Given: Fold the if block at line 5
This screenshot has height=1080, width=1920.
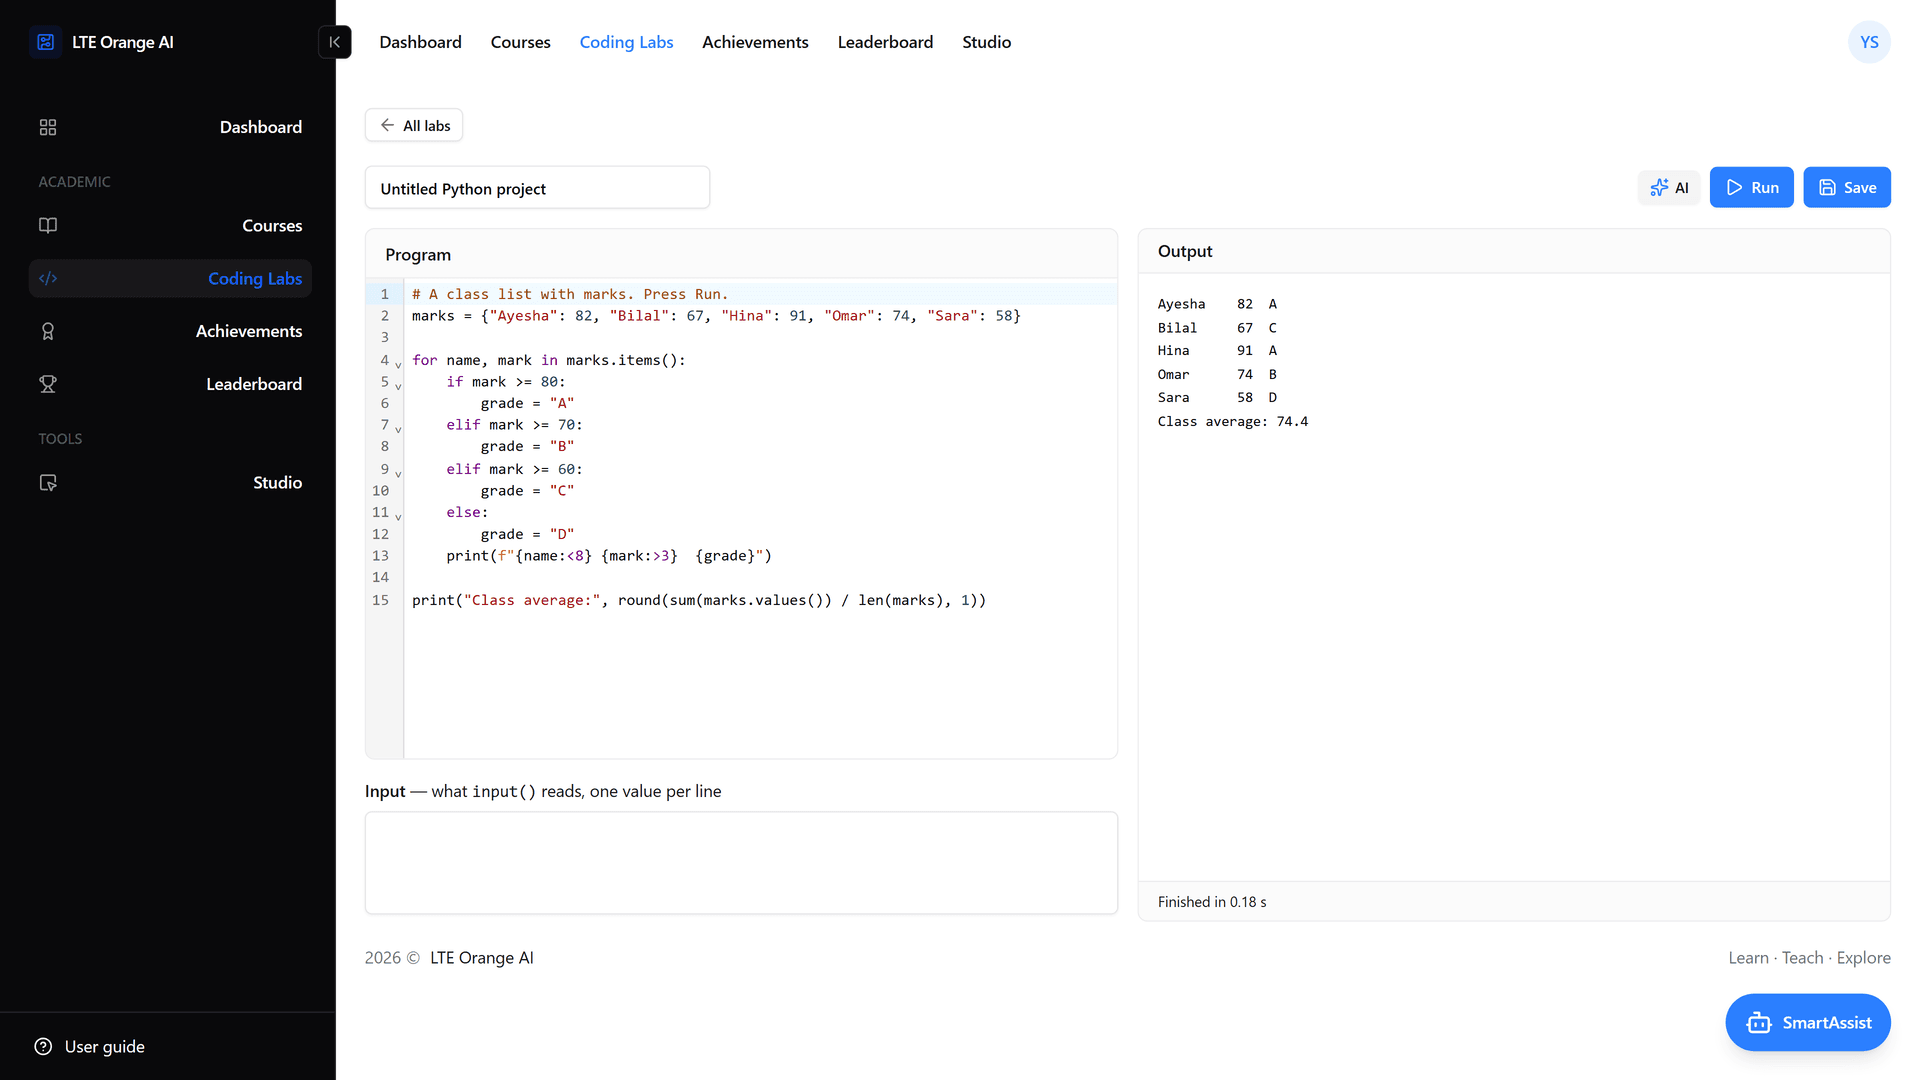Looking at the screenshot, I should [398, 385].
